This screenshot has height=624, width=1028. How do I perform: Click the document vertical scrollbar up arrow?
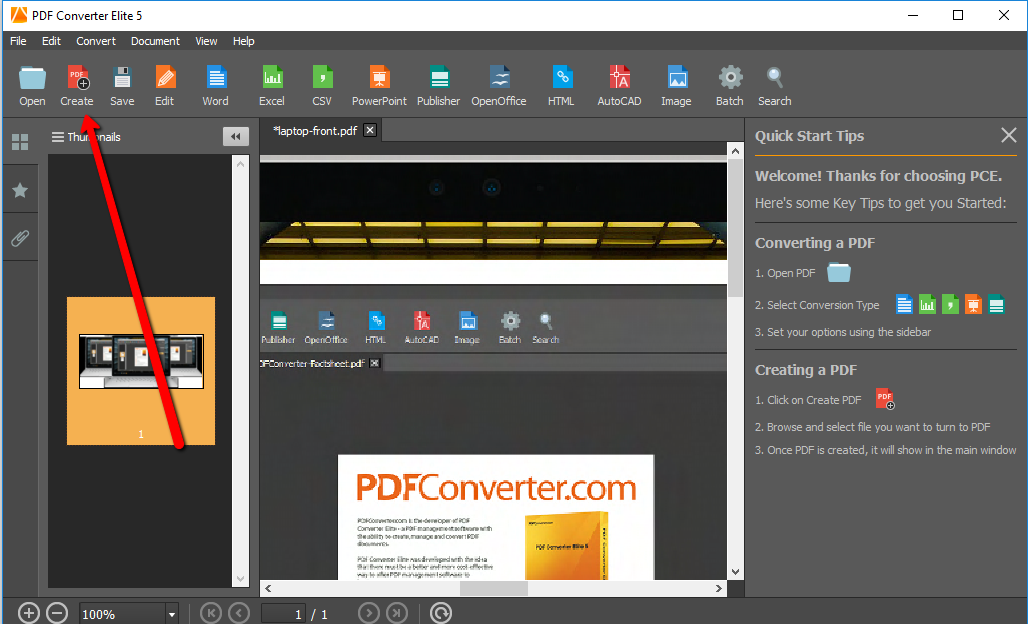(736, 151)
